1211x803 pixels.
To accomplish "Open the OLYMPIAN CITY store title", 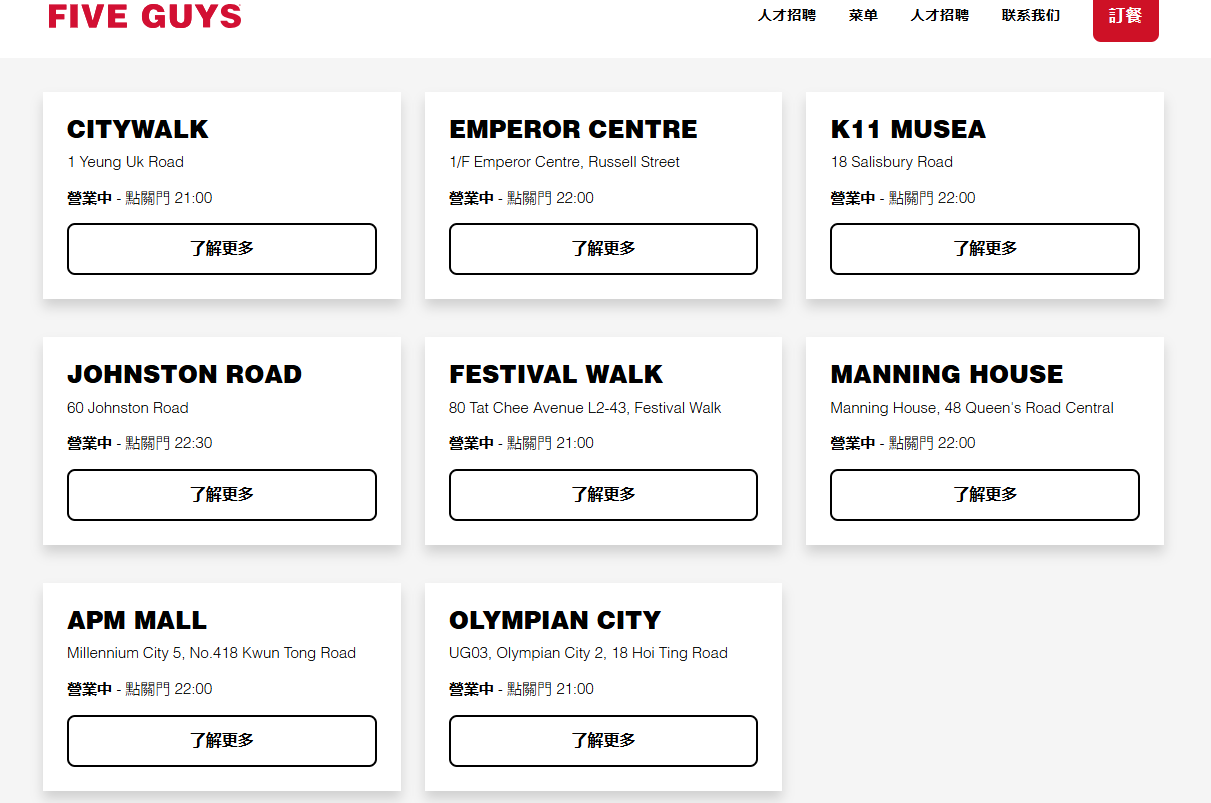I will point(555,621).
